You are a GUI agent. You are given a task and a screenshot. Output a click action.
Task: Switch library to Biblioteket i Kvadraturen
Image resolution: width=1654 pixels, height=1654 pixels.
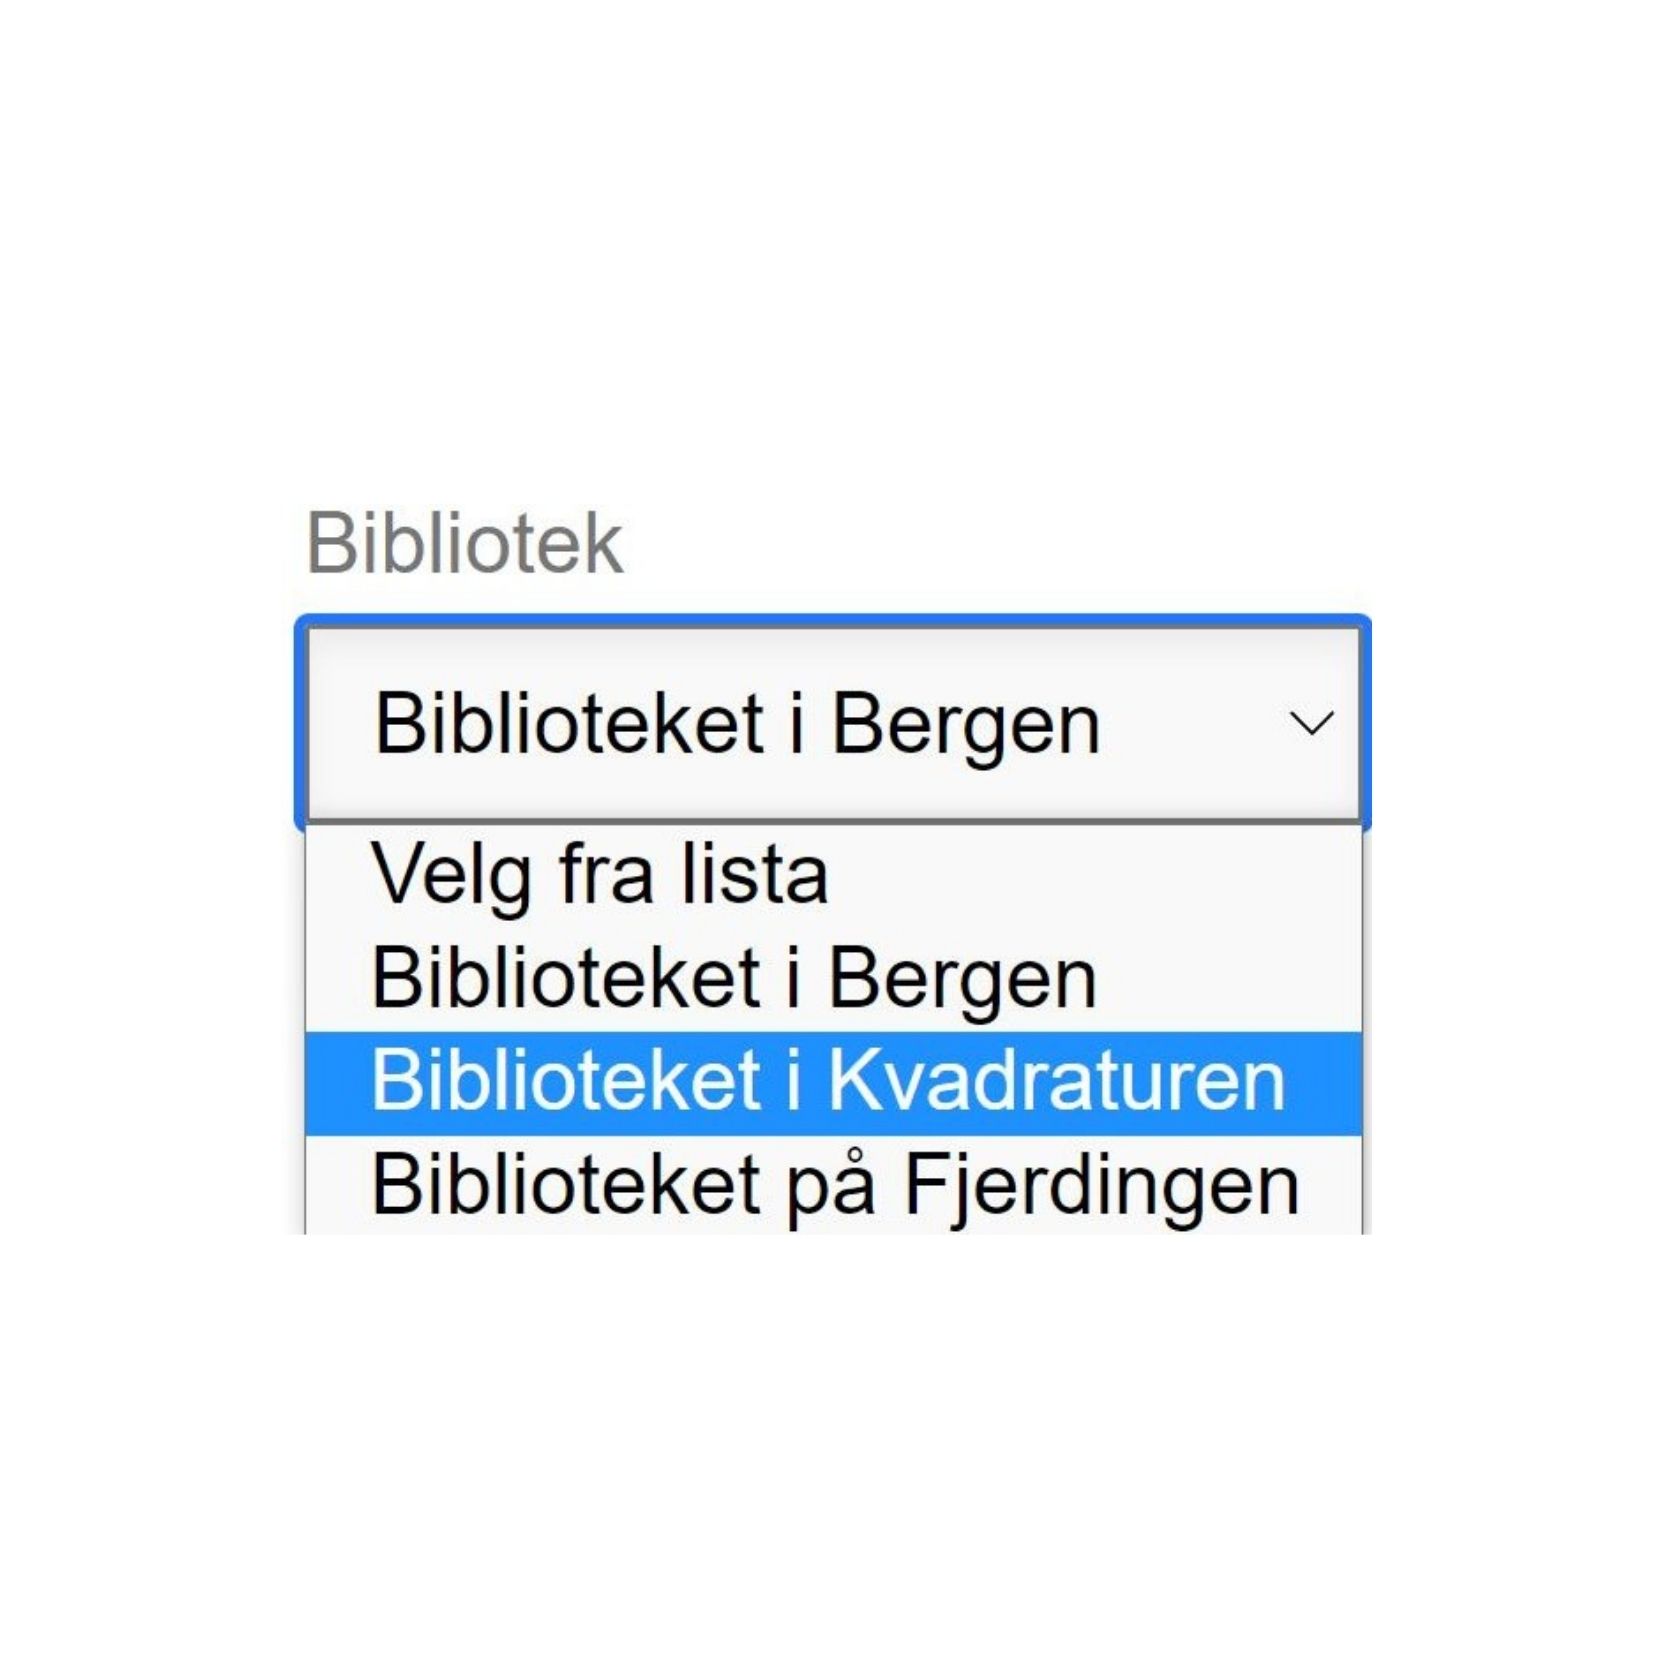(833, 1082)
